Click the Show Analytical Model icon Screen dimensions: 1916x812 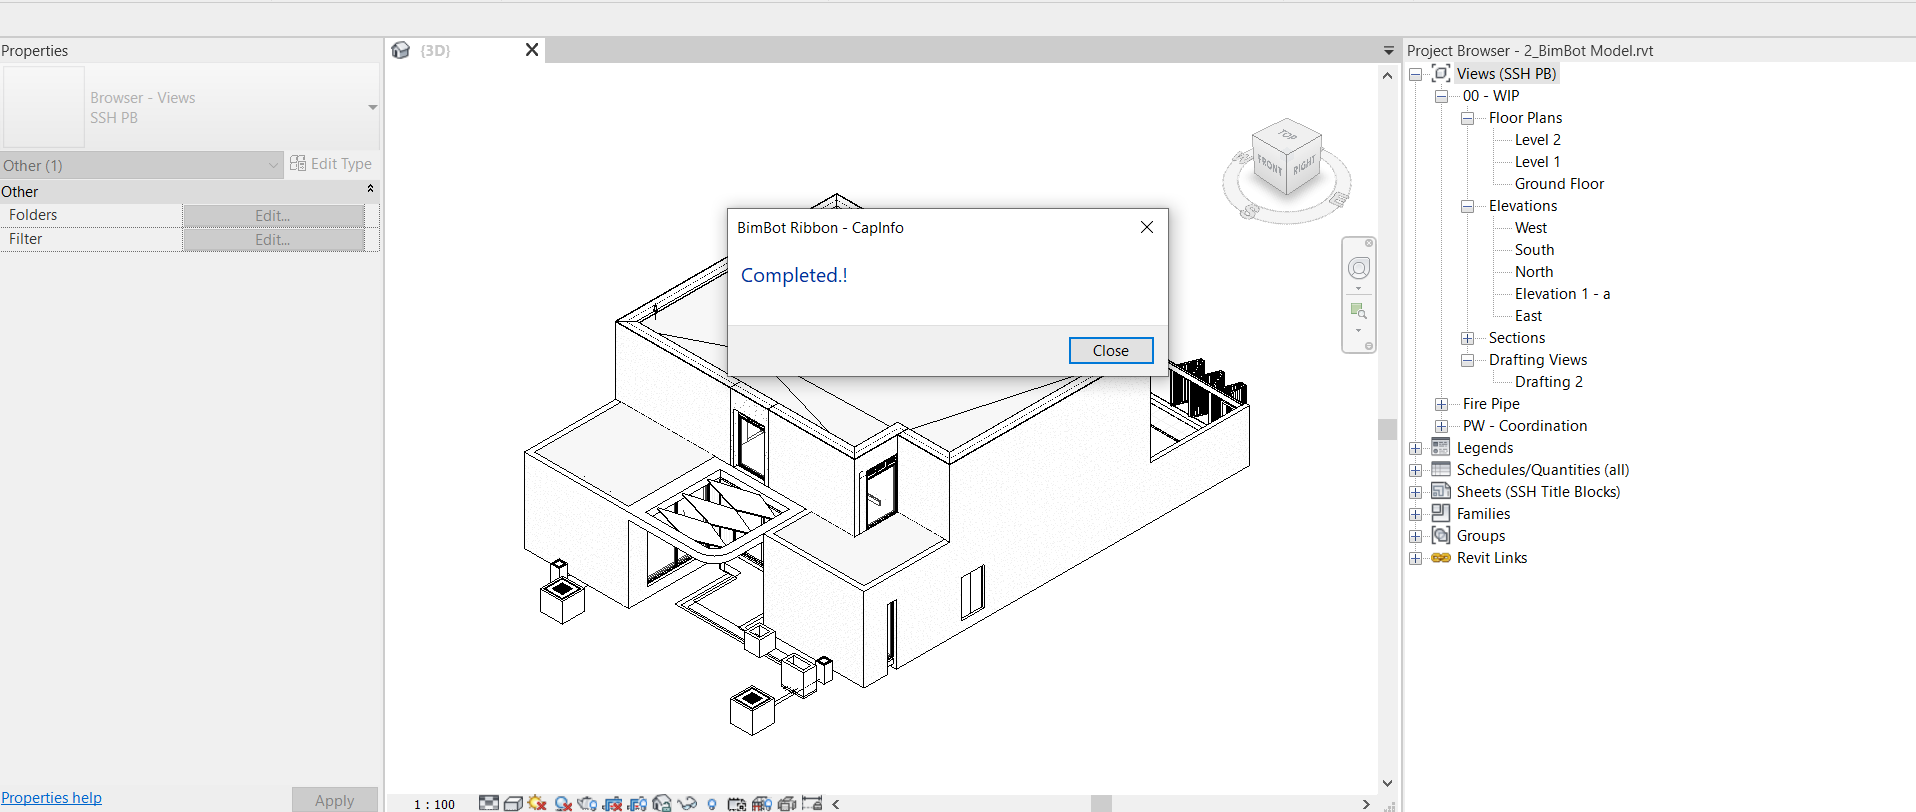[762, 803]
